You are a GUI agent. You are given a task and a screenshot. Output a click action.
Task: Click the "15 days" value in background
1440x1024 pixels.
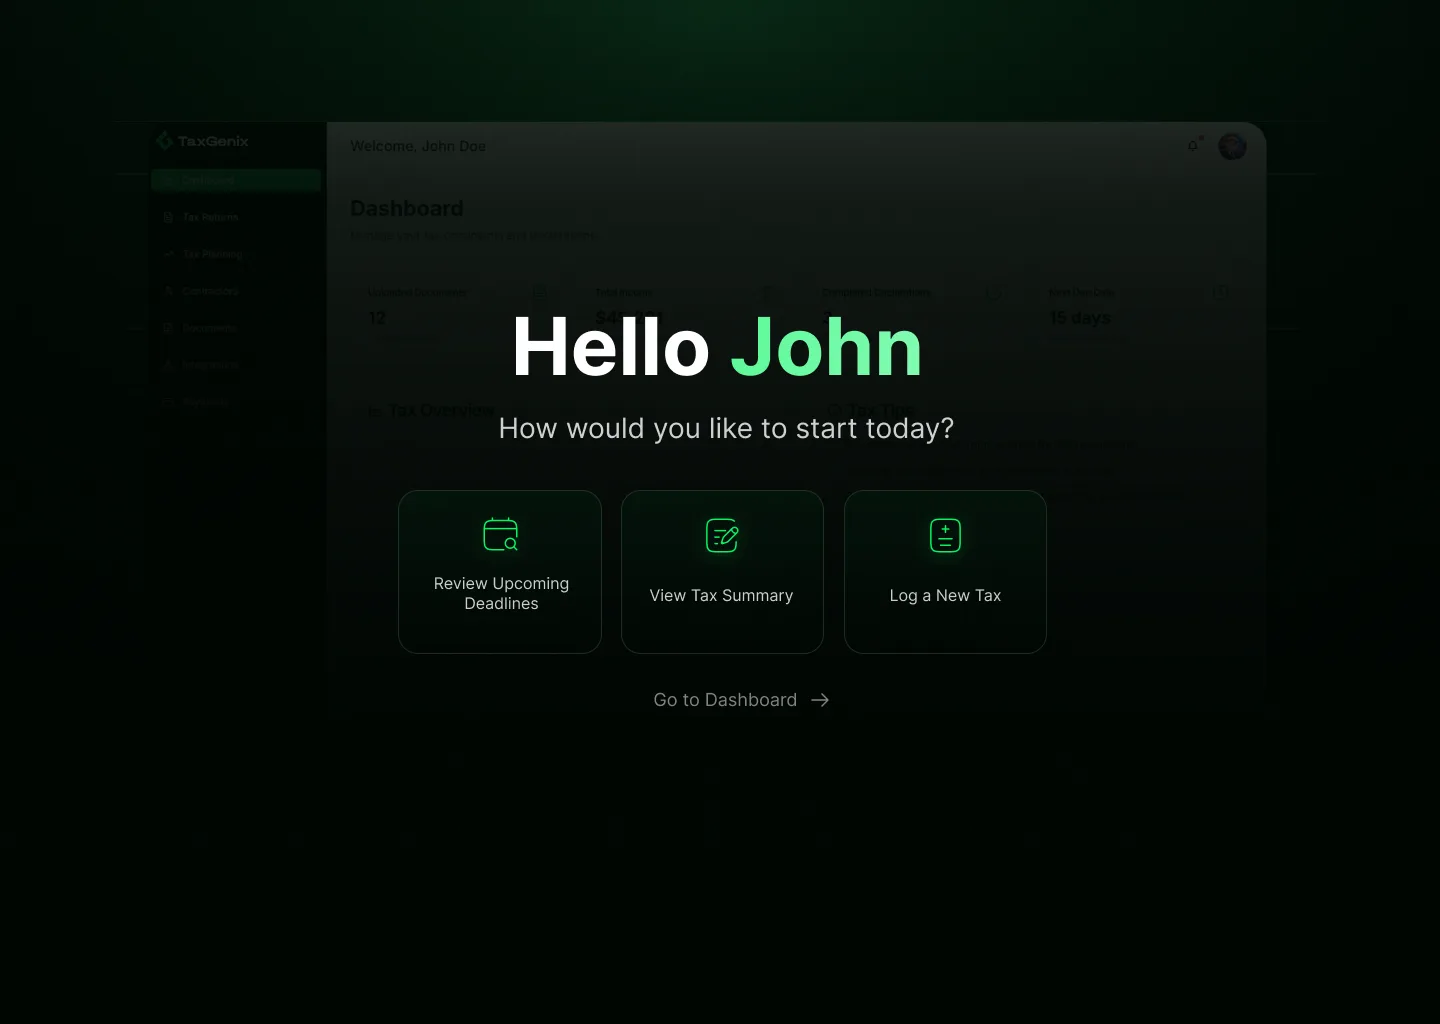[x=1080, y=318]
